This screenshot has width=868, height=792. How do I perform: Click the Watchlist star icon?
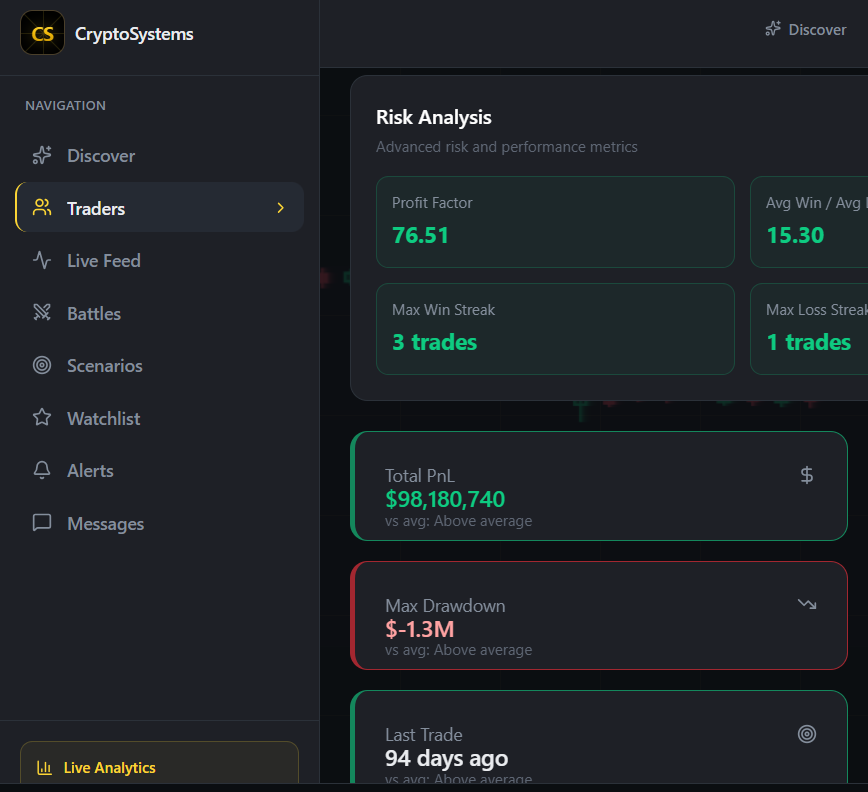(41, 418)
